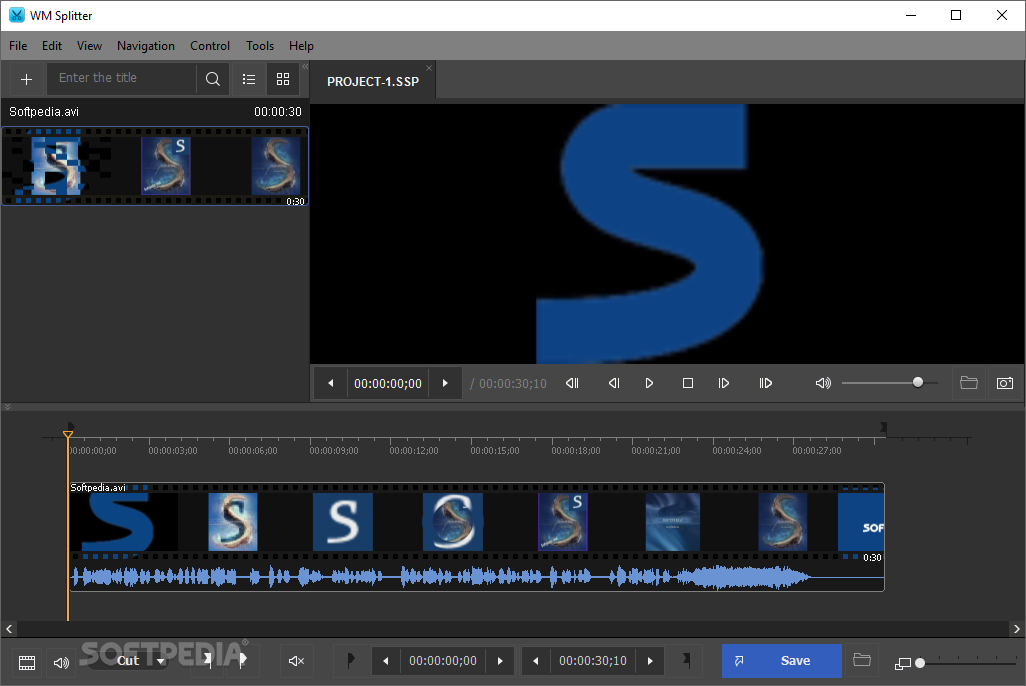Click the search magnifier in media panel

coord(213,79)
